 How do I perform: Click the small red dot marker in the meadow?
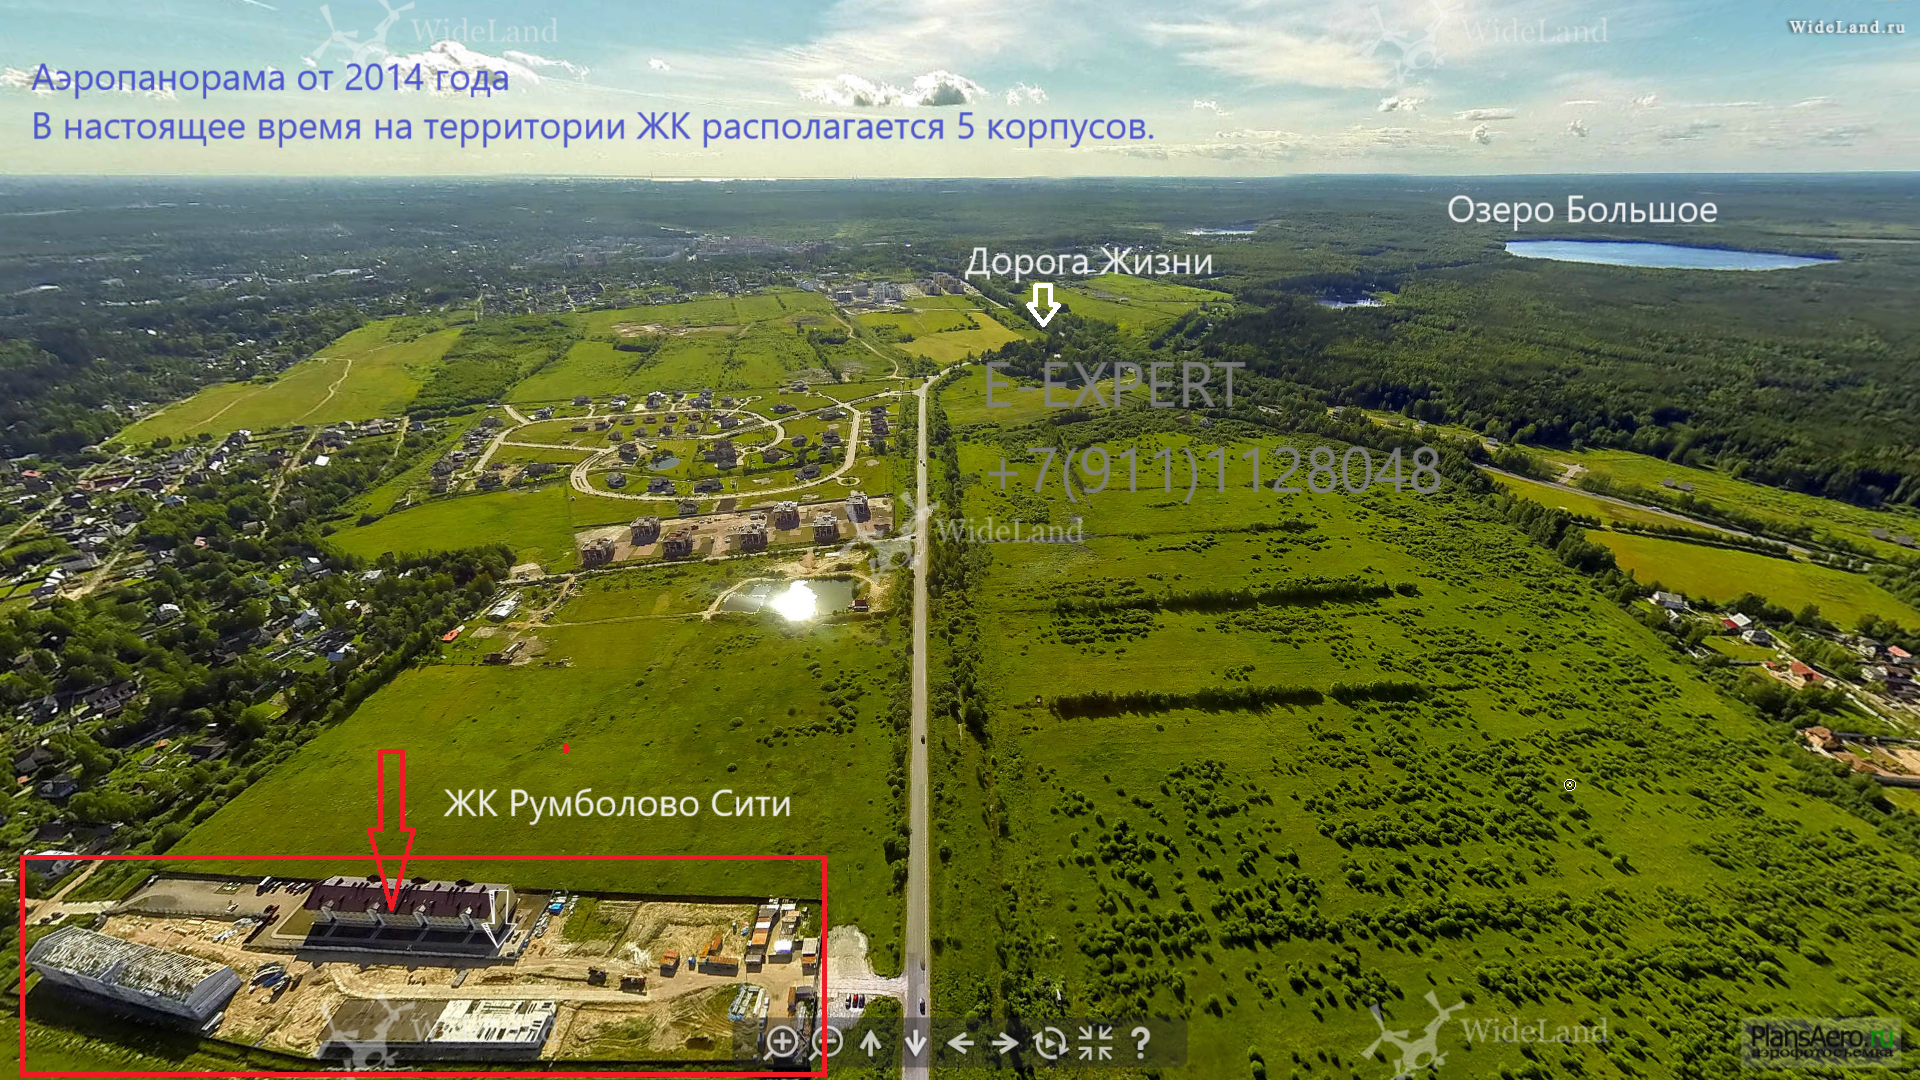pos(566,748)
